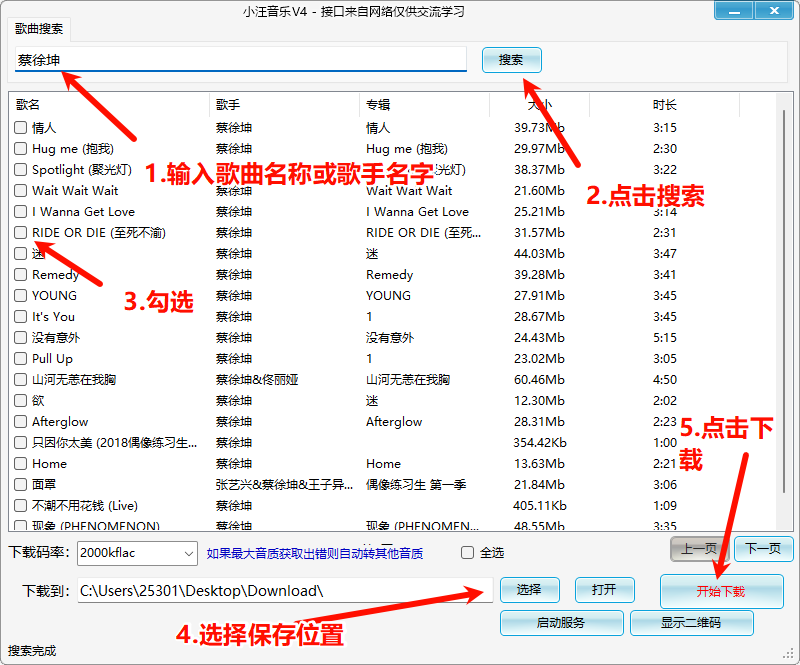Enable the 全选 select-all checkbox

467,553
